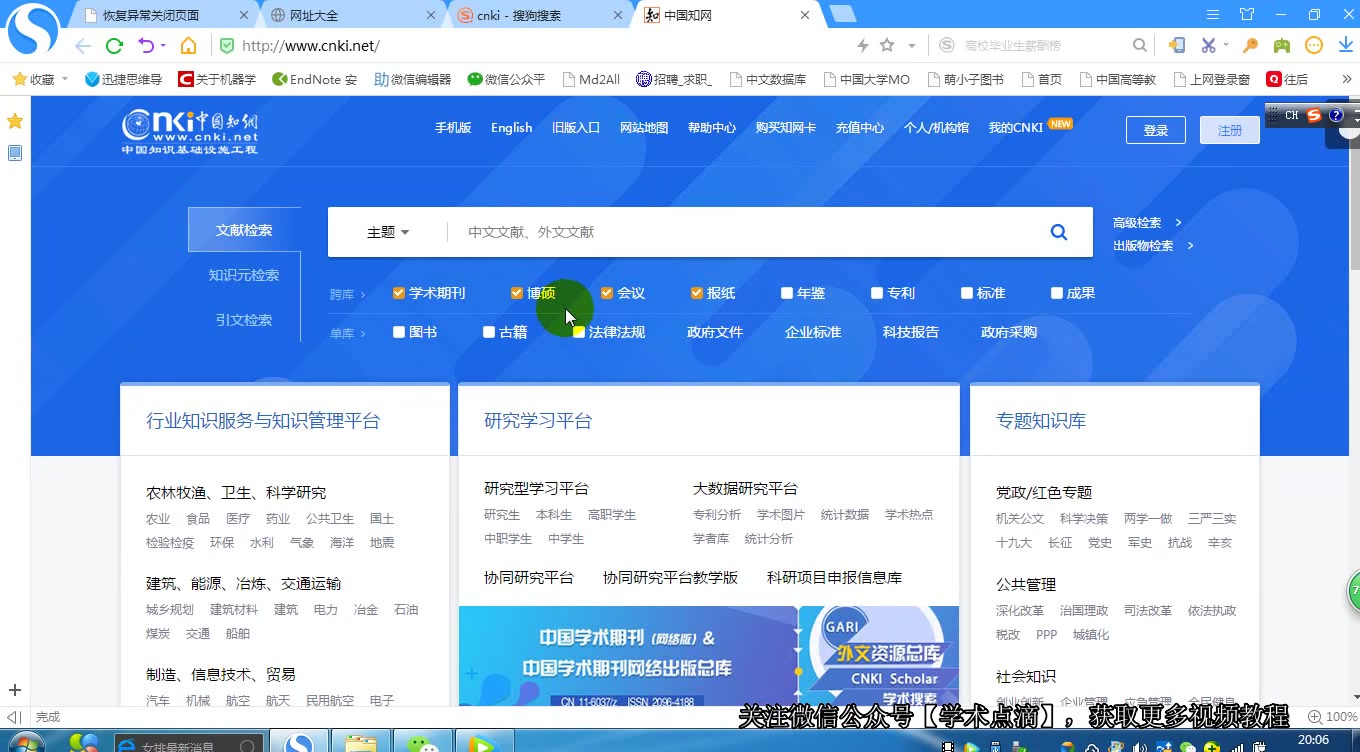Uncheck the 博硕 checkbox
This screenshot has height=752, width=1360.
pyautogui.click(x=517, y=293)
